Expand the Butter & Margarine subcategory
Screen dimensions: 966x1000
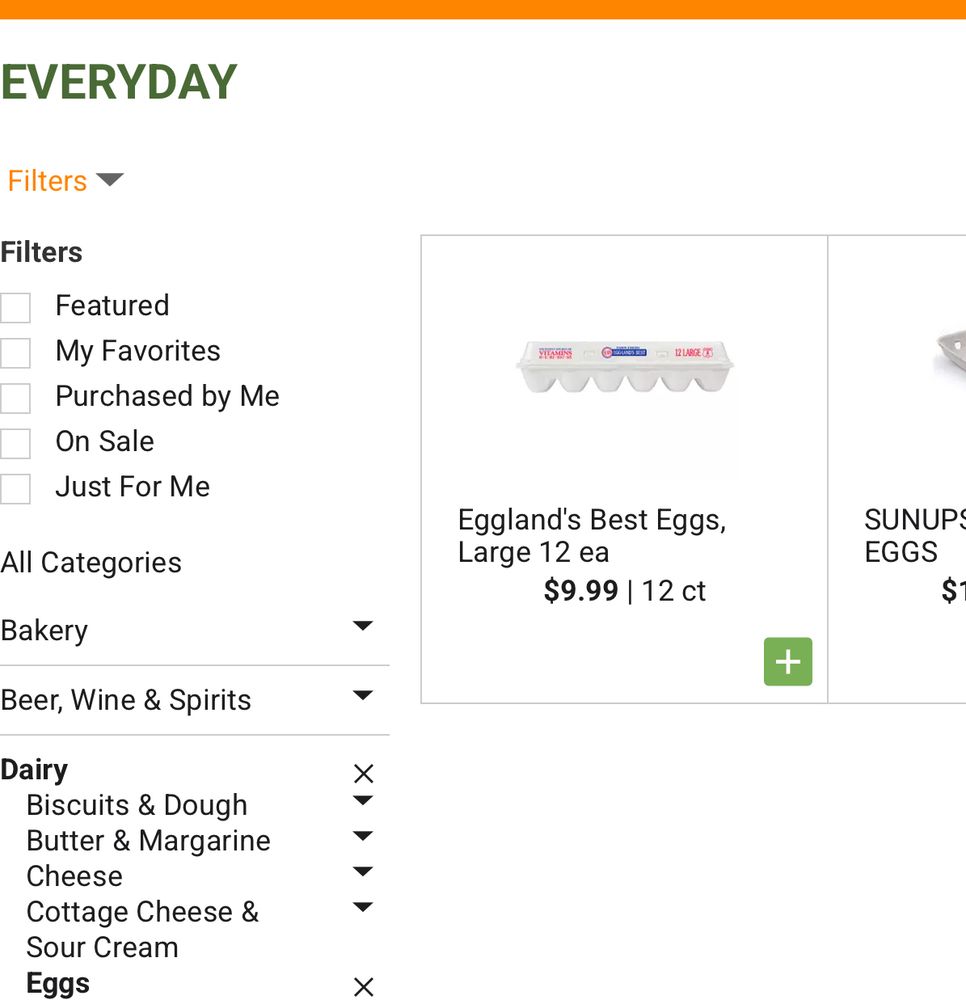(x=363, y=835)
